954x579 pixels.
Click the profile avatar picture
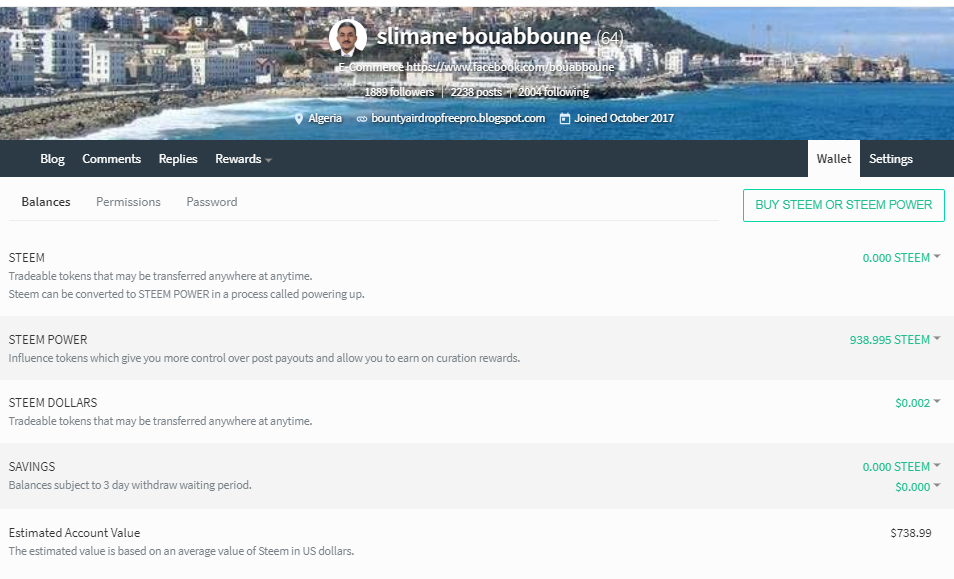(347, 37)
